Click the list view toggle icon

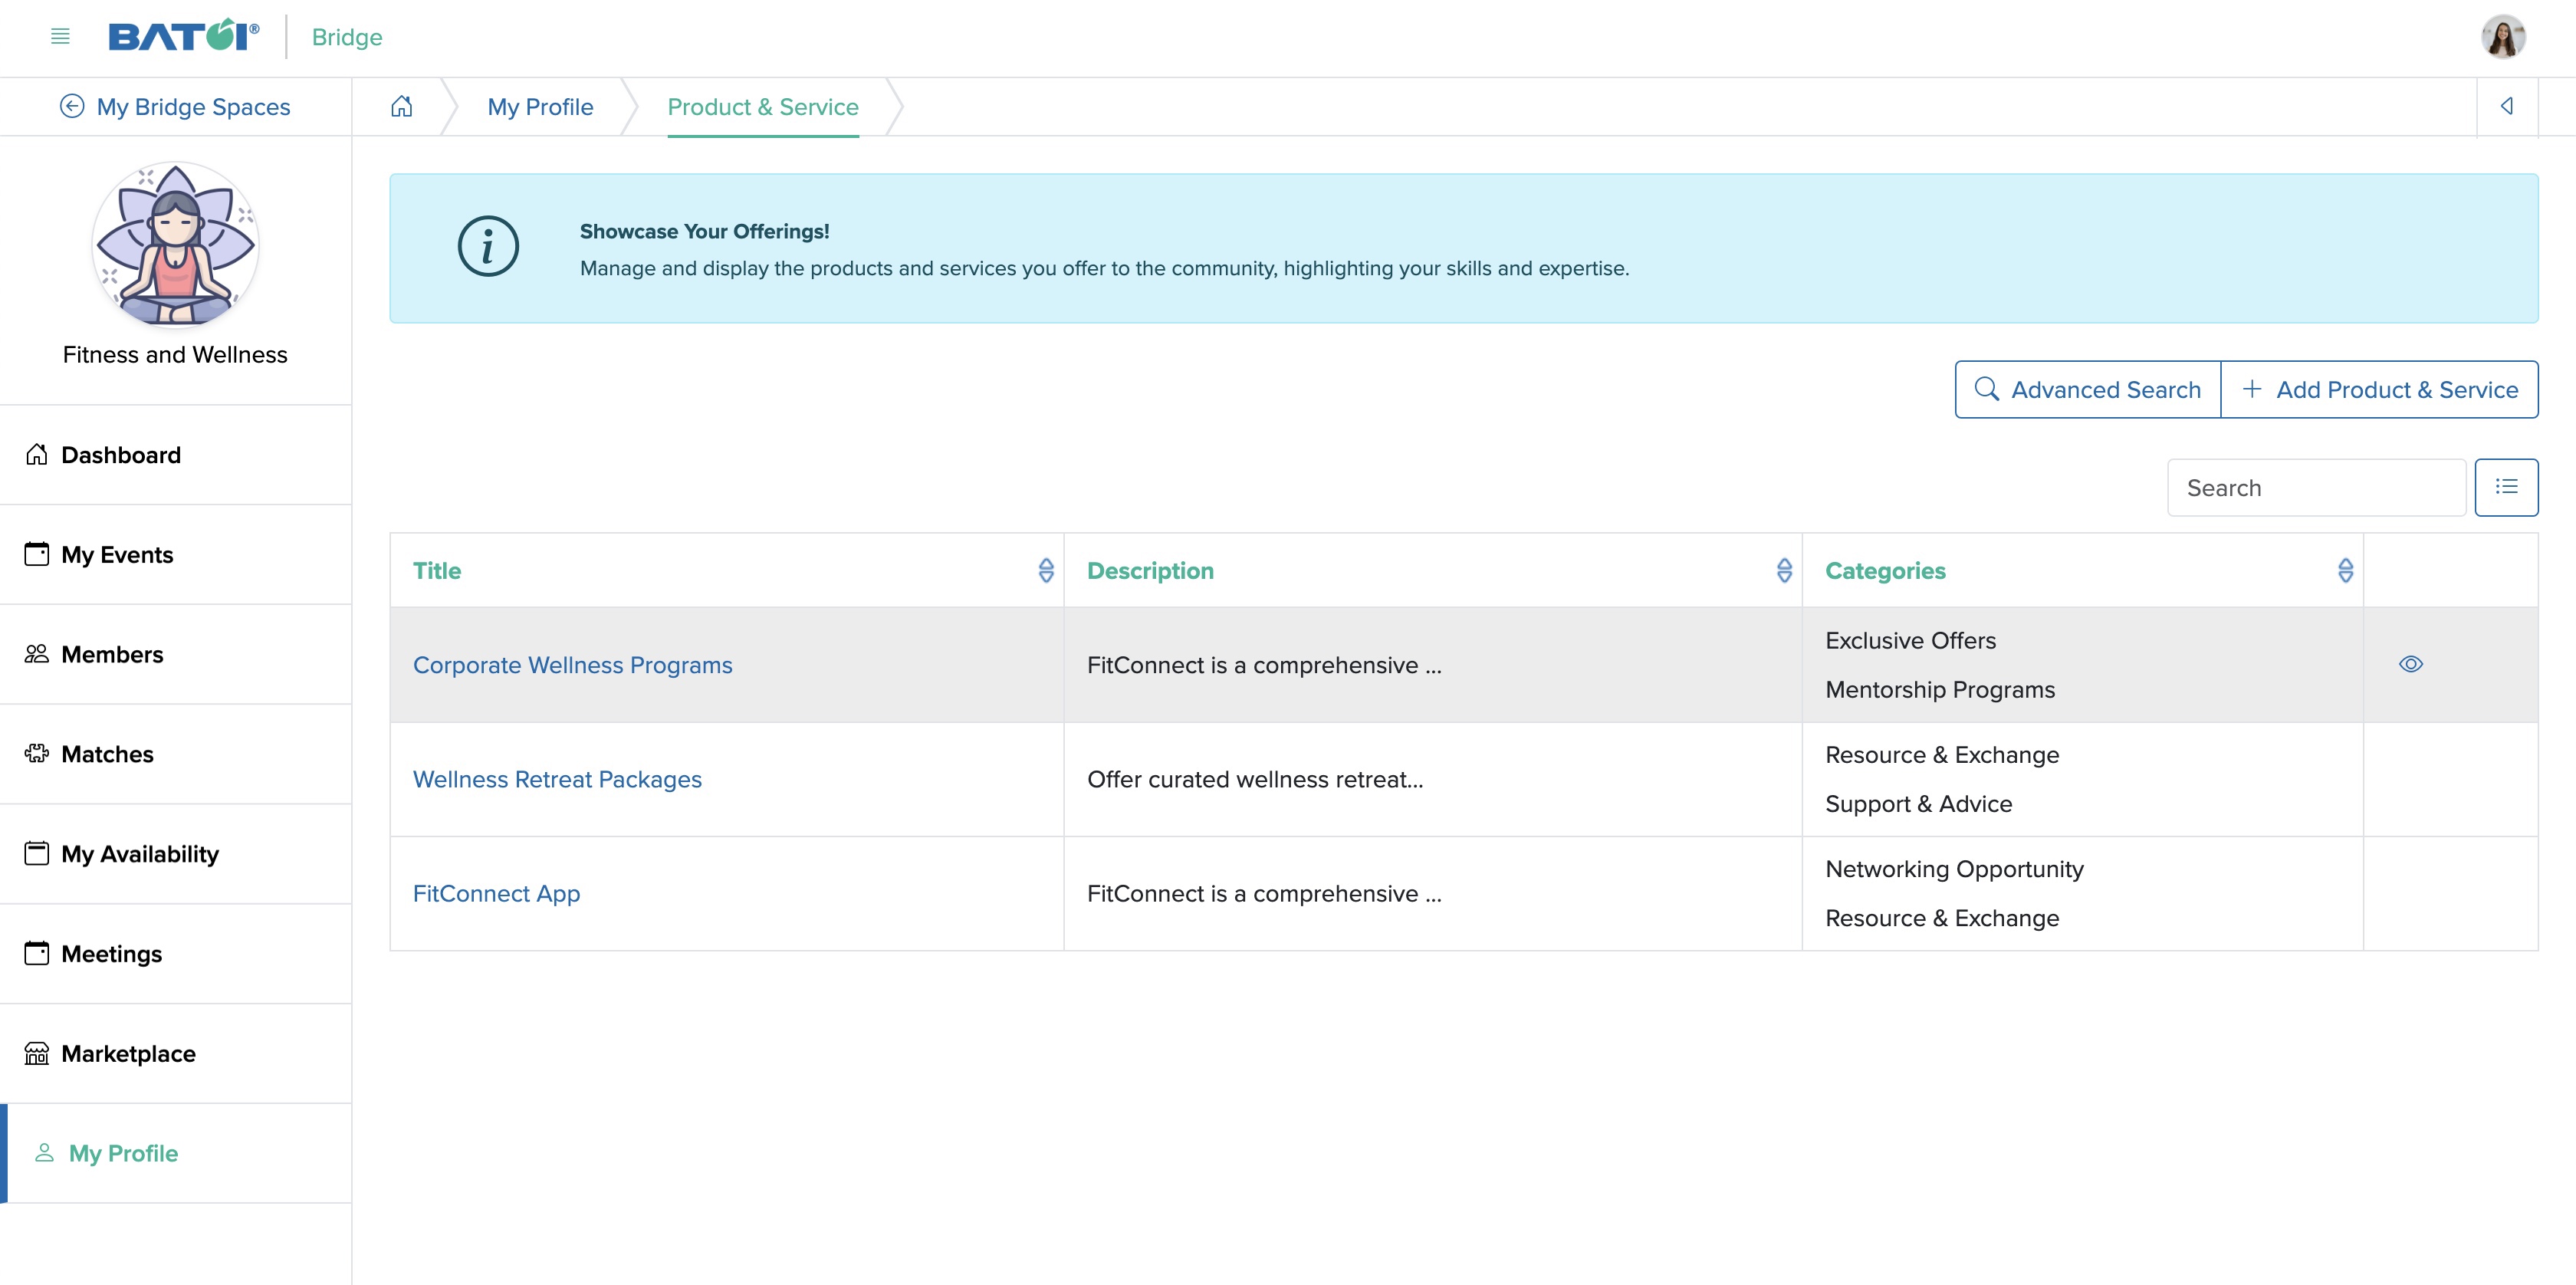click(2507, 486)
